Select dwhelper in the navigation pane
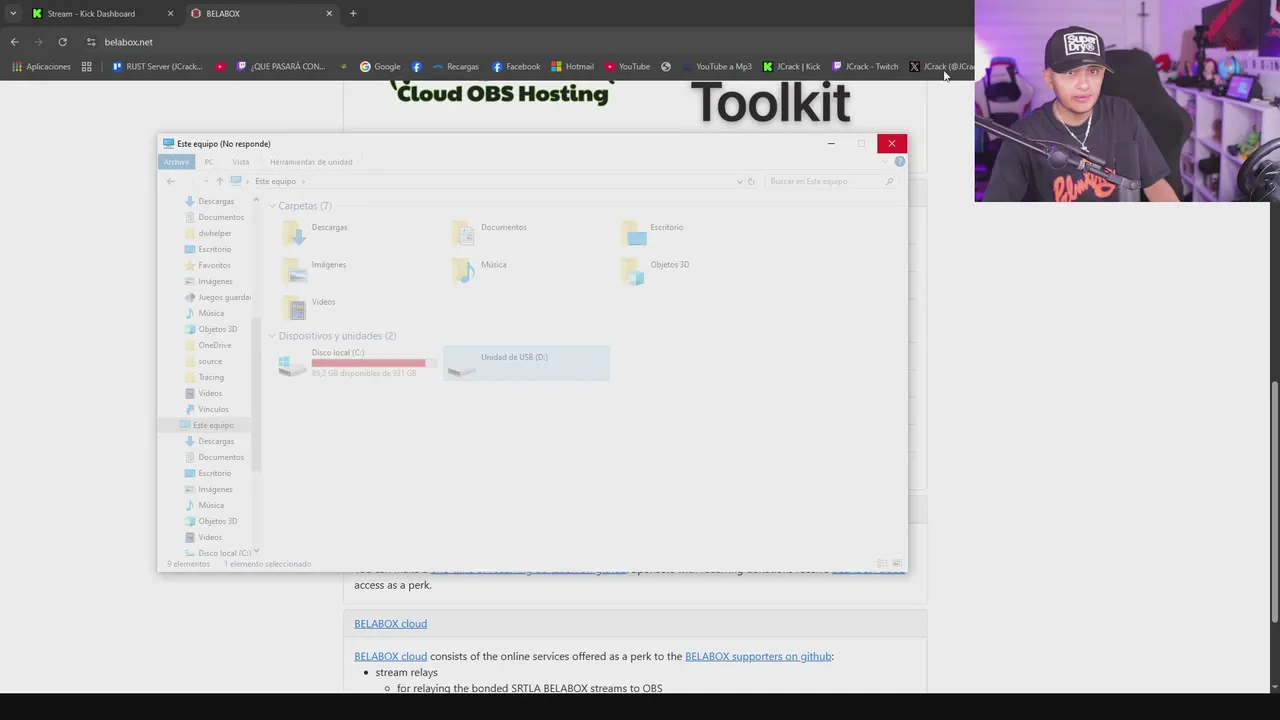 click(x=215, y=233)
